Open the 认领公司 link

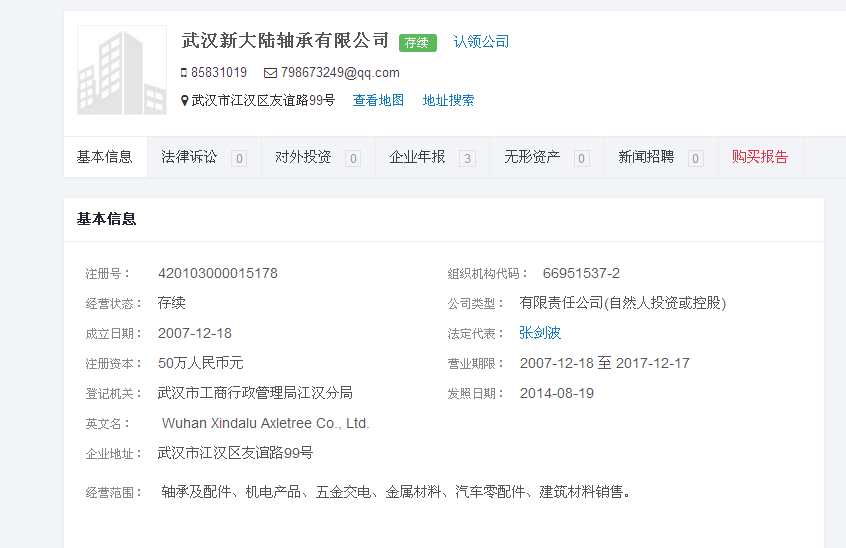click(481, 42)
